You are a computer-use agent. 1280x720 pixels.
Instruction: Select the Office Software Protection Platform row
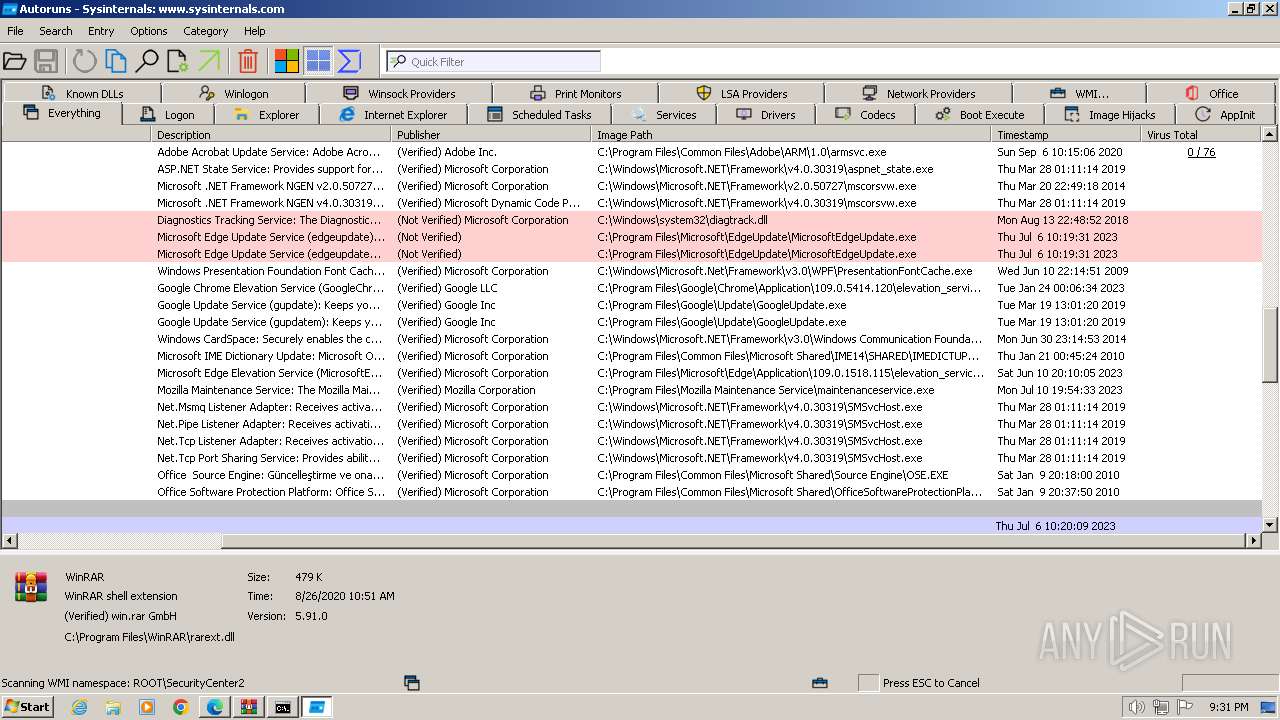[x=632, y=492]
